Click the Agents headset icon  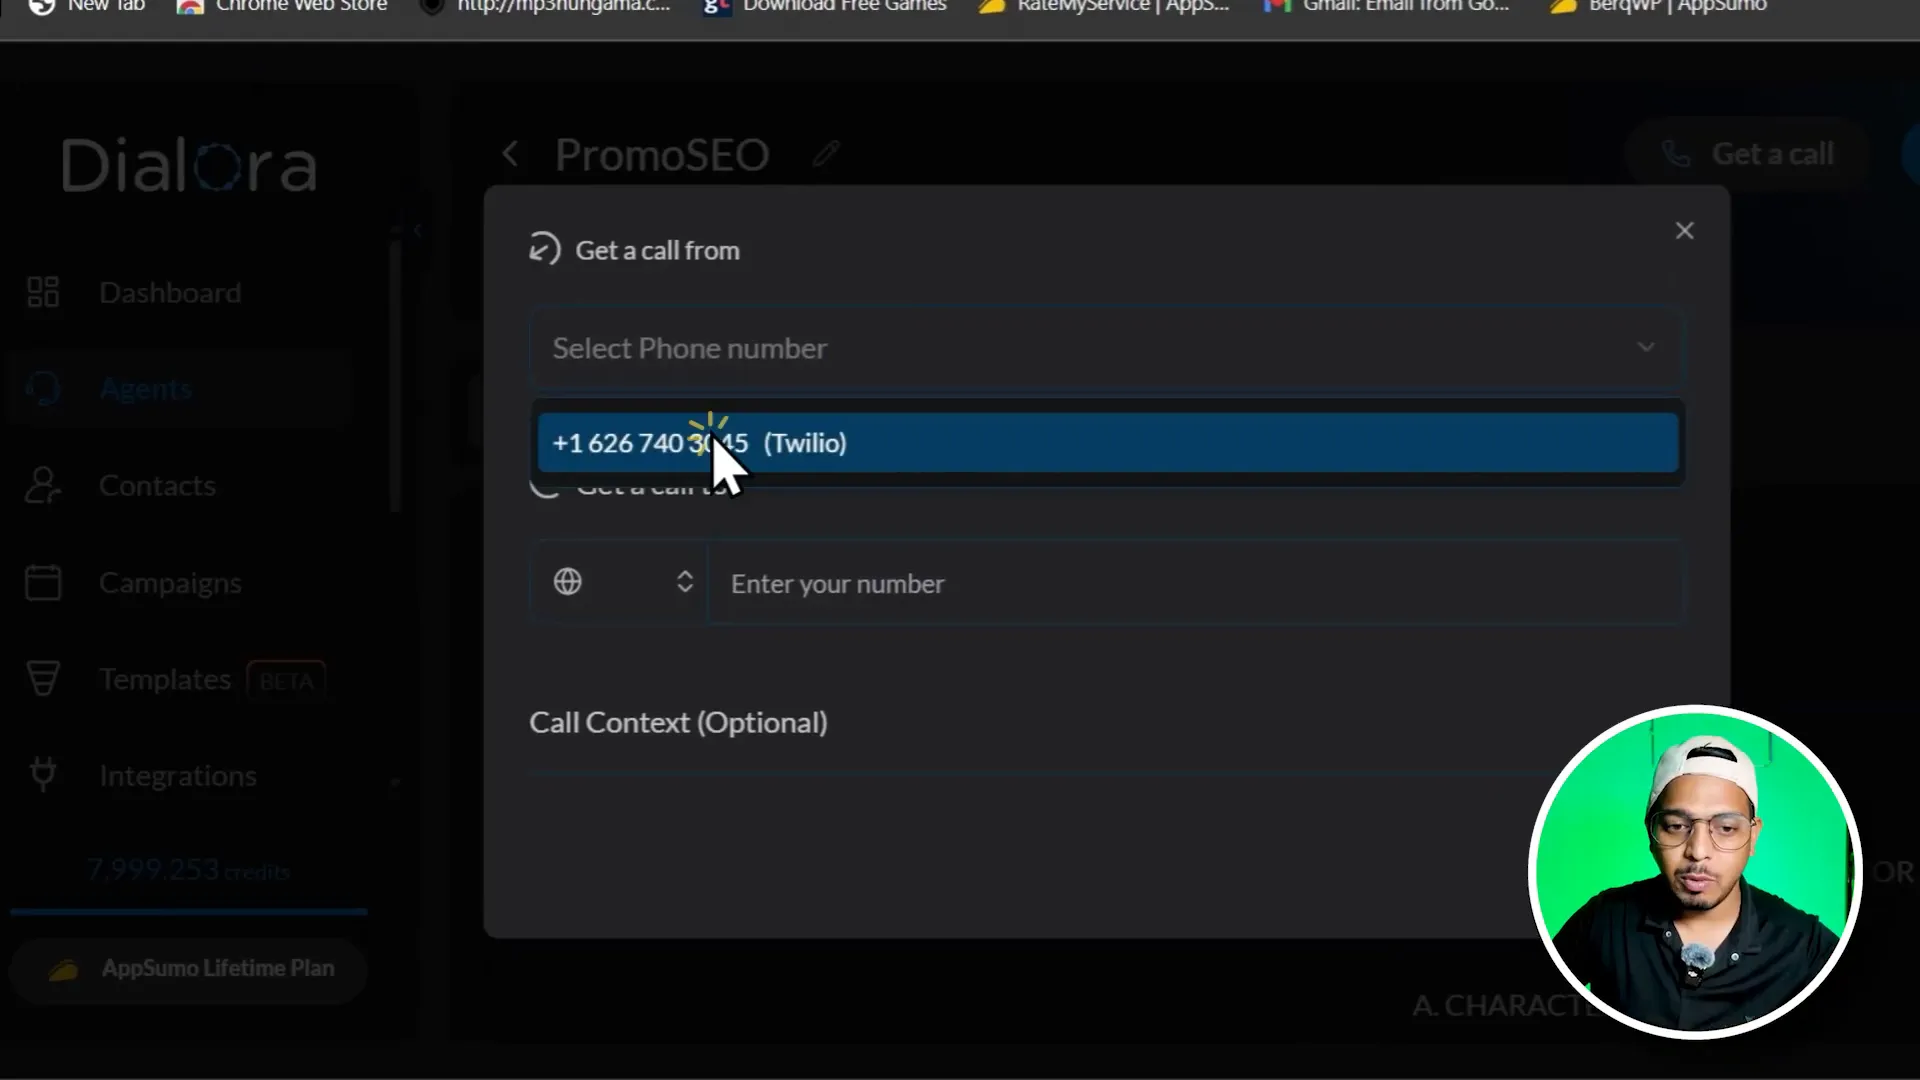point(43,389)
